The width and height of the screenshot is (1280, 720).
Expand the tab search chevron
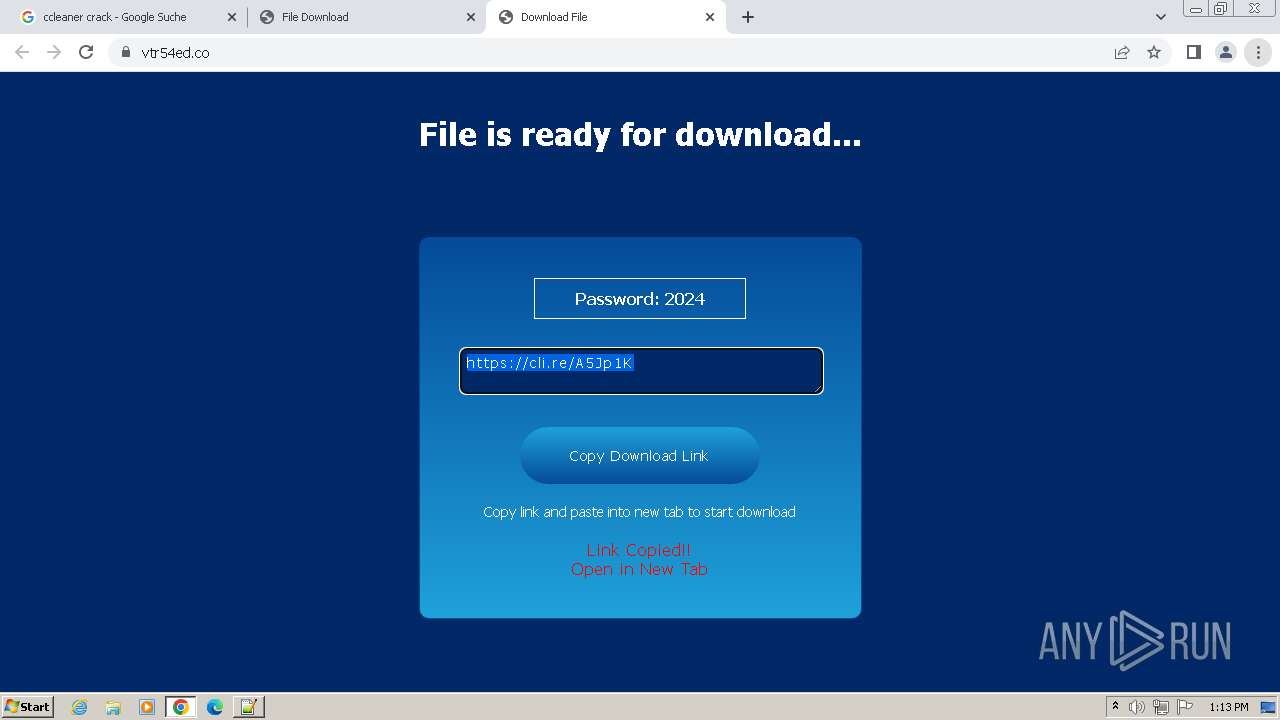click(1160, 17)
